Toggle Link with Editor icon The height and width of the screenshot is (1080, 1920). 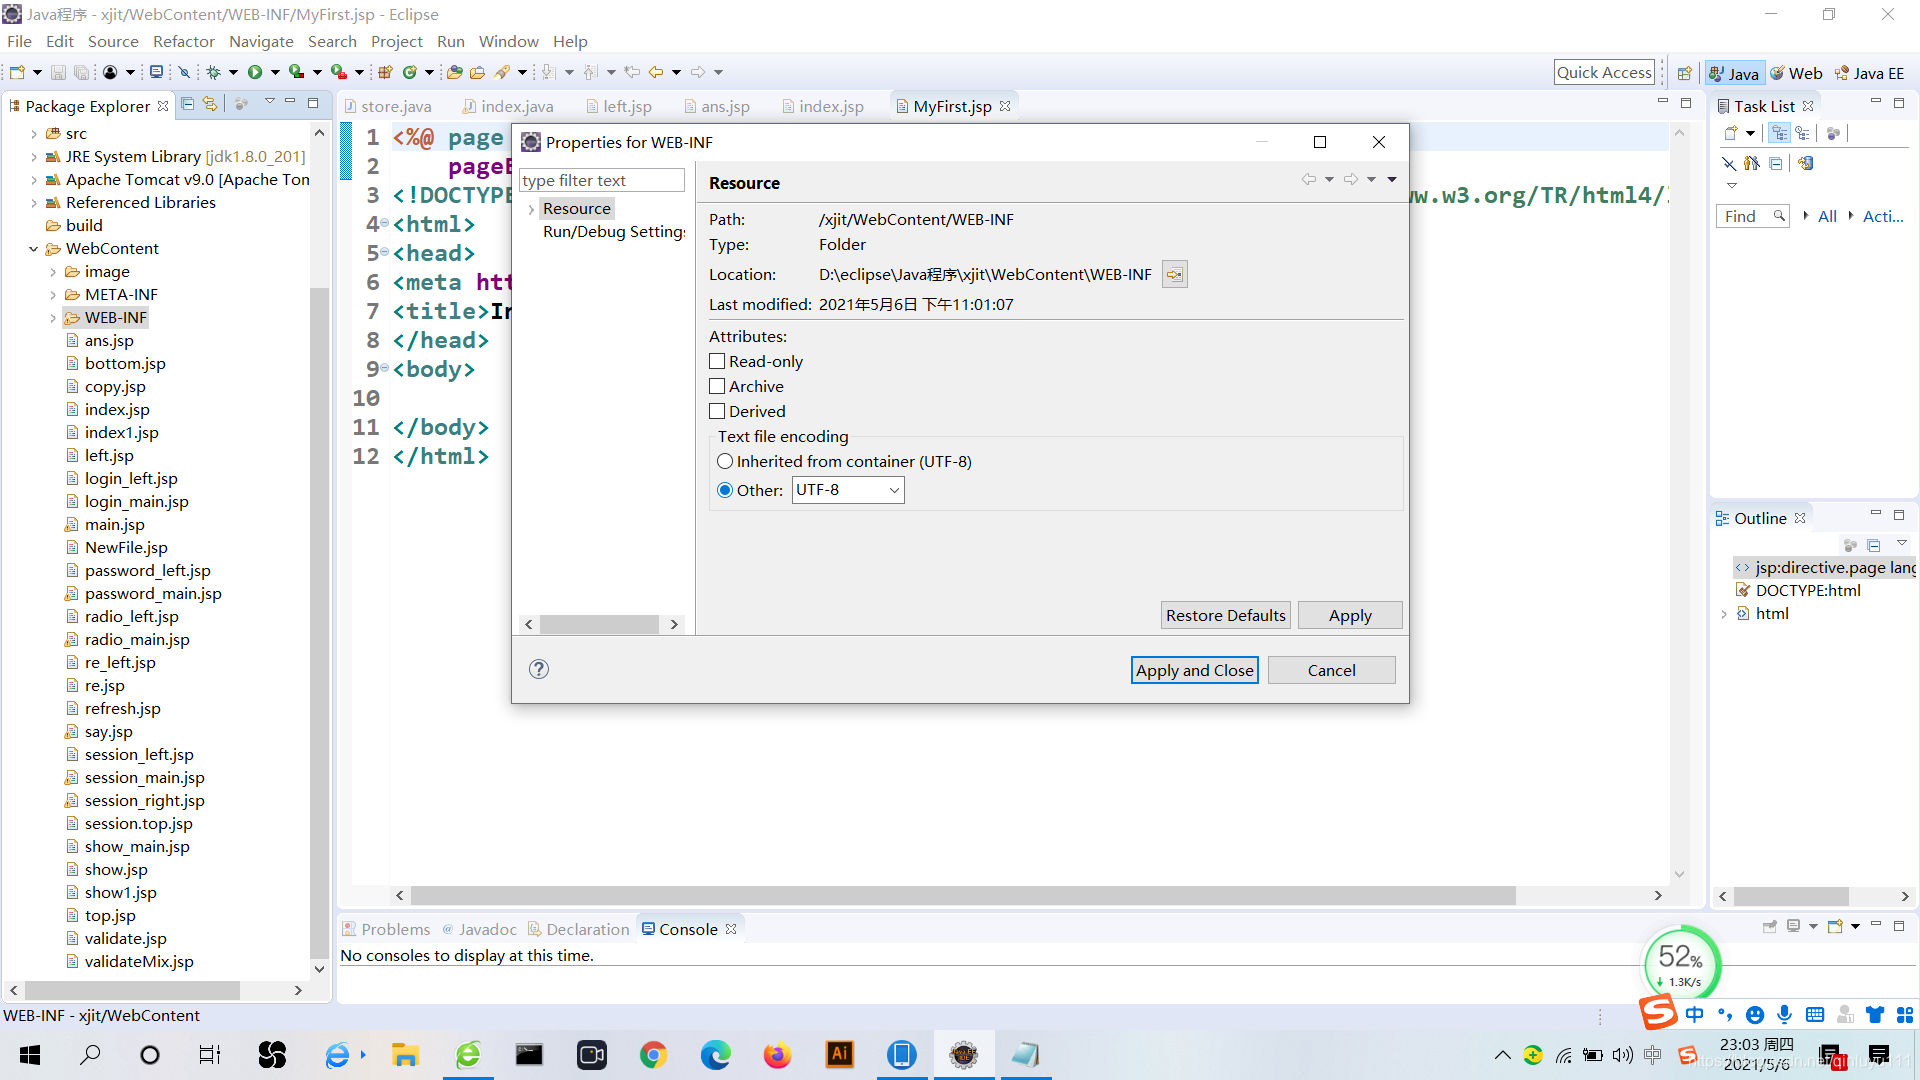coord(210,104)
